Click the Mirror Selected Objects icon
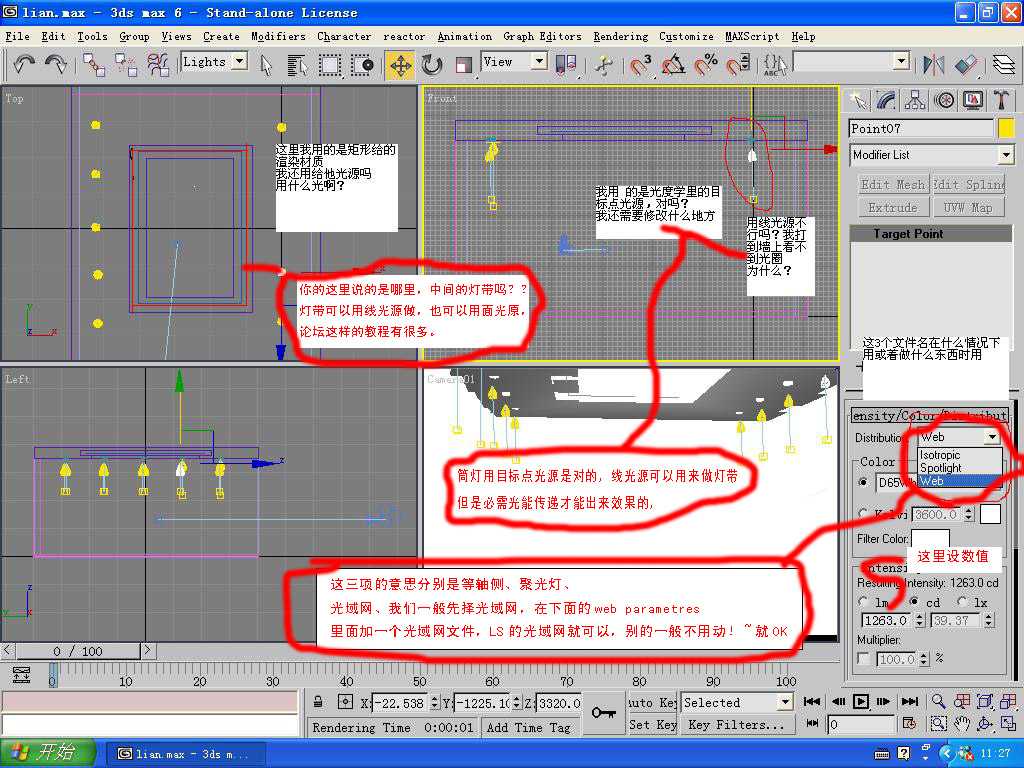 click(x=933, y=65)
